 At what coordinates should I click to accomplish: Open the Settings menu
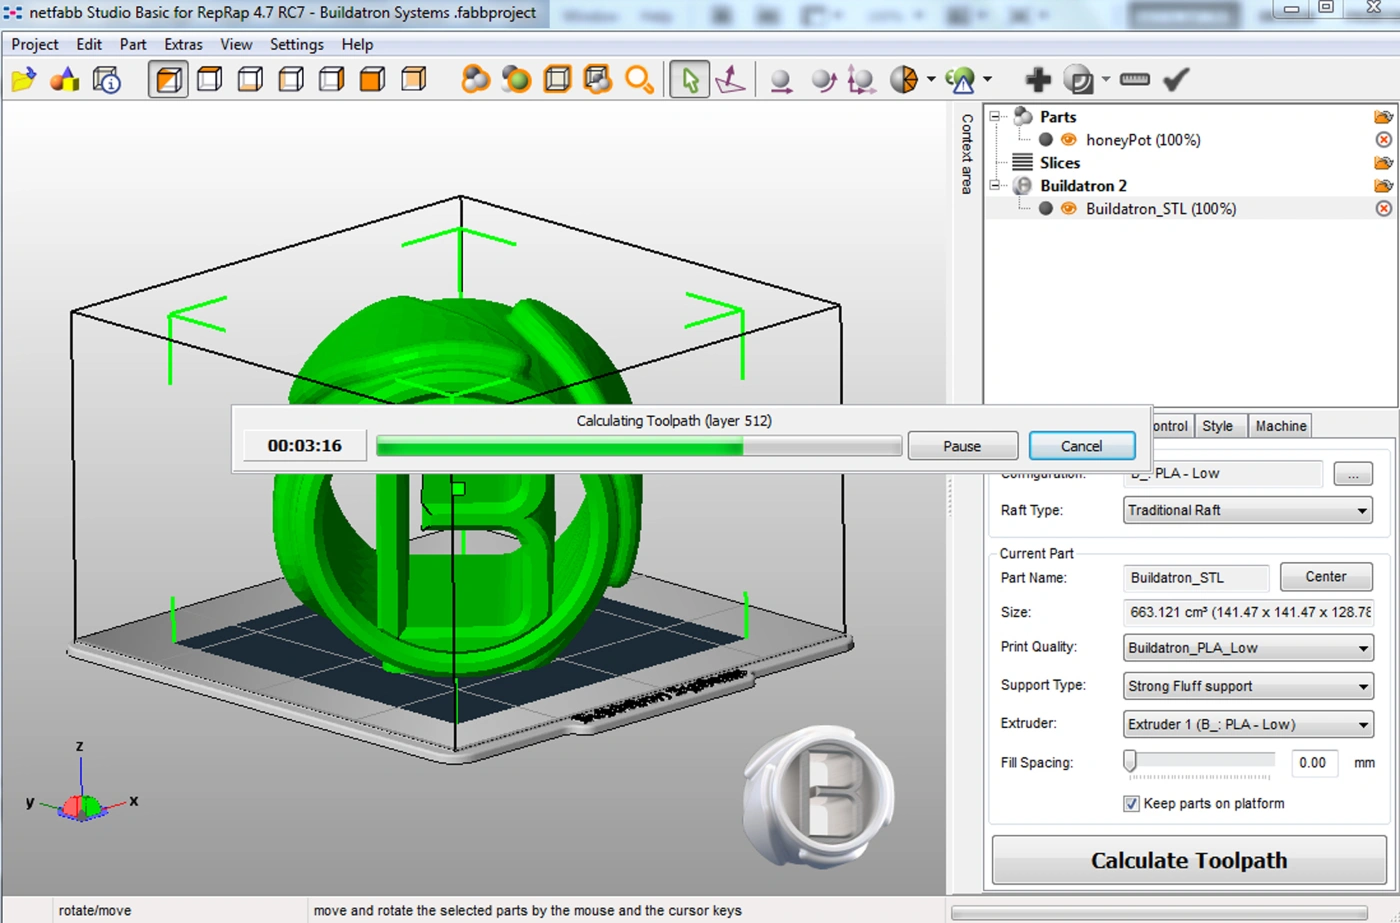click(x=297, y=45)
